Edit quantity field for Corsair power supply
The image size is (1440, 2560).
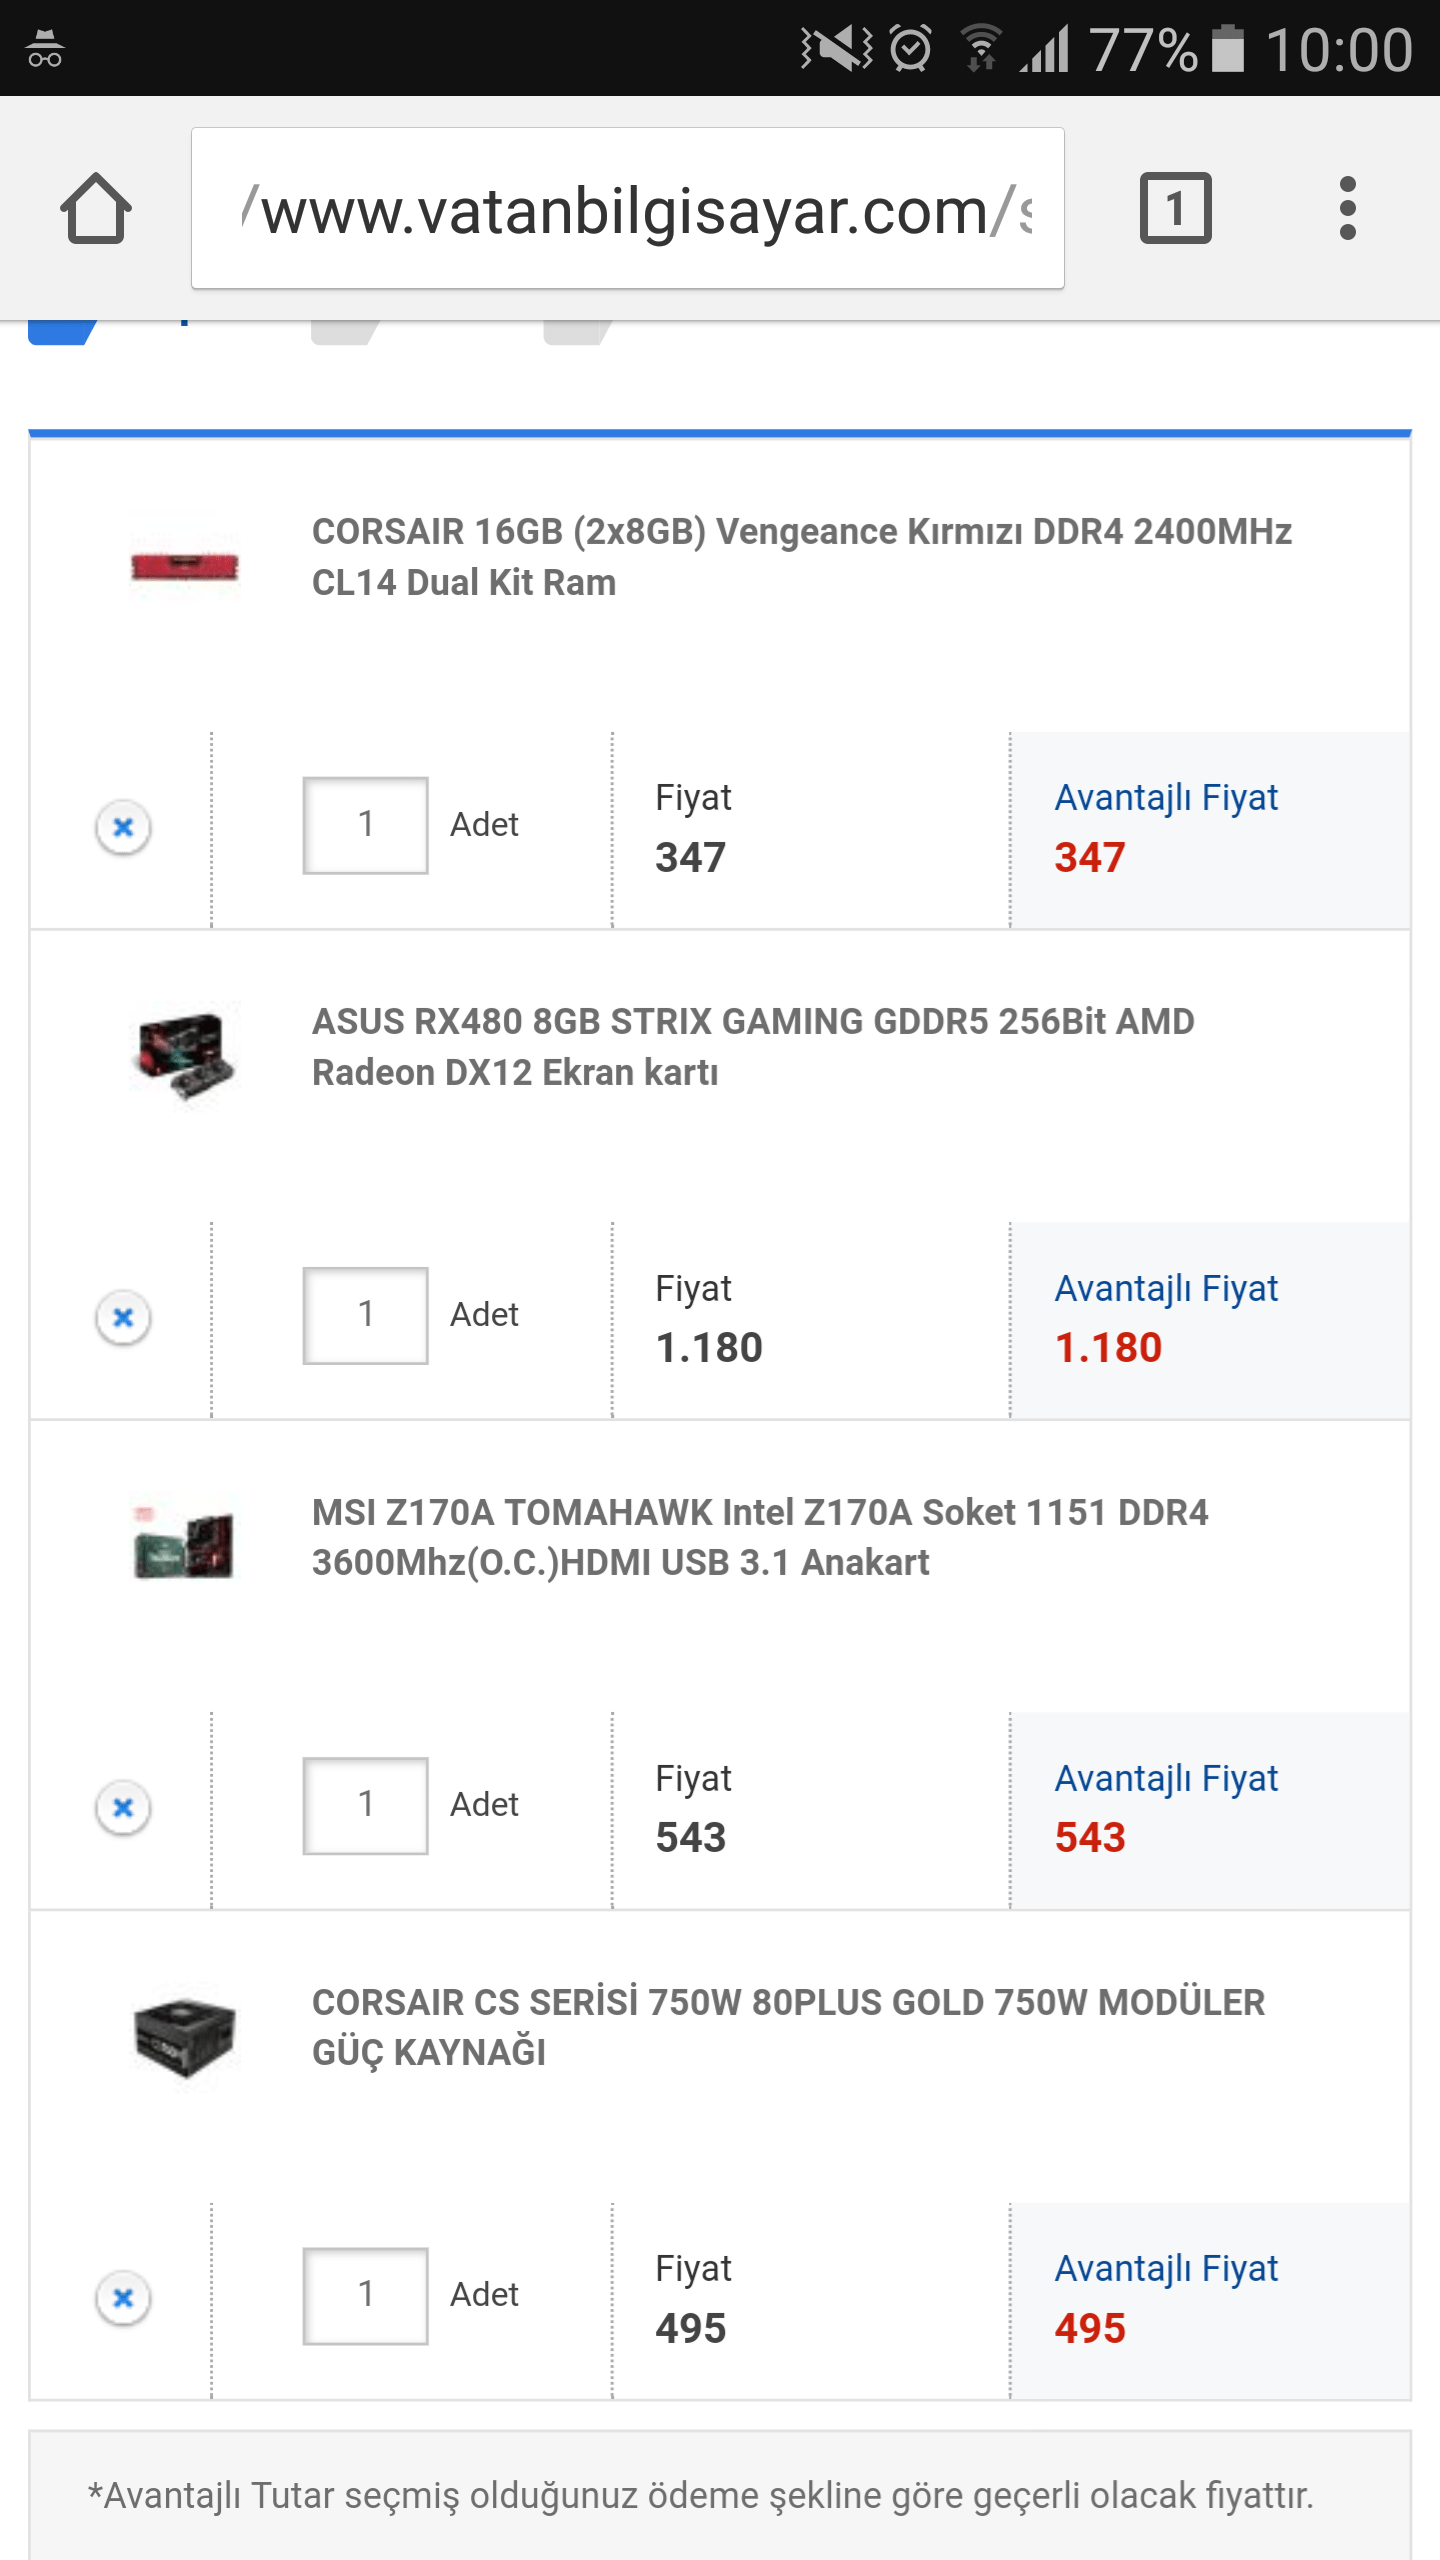click(x=365, y=2295)
